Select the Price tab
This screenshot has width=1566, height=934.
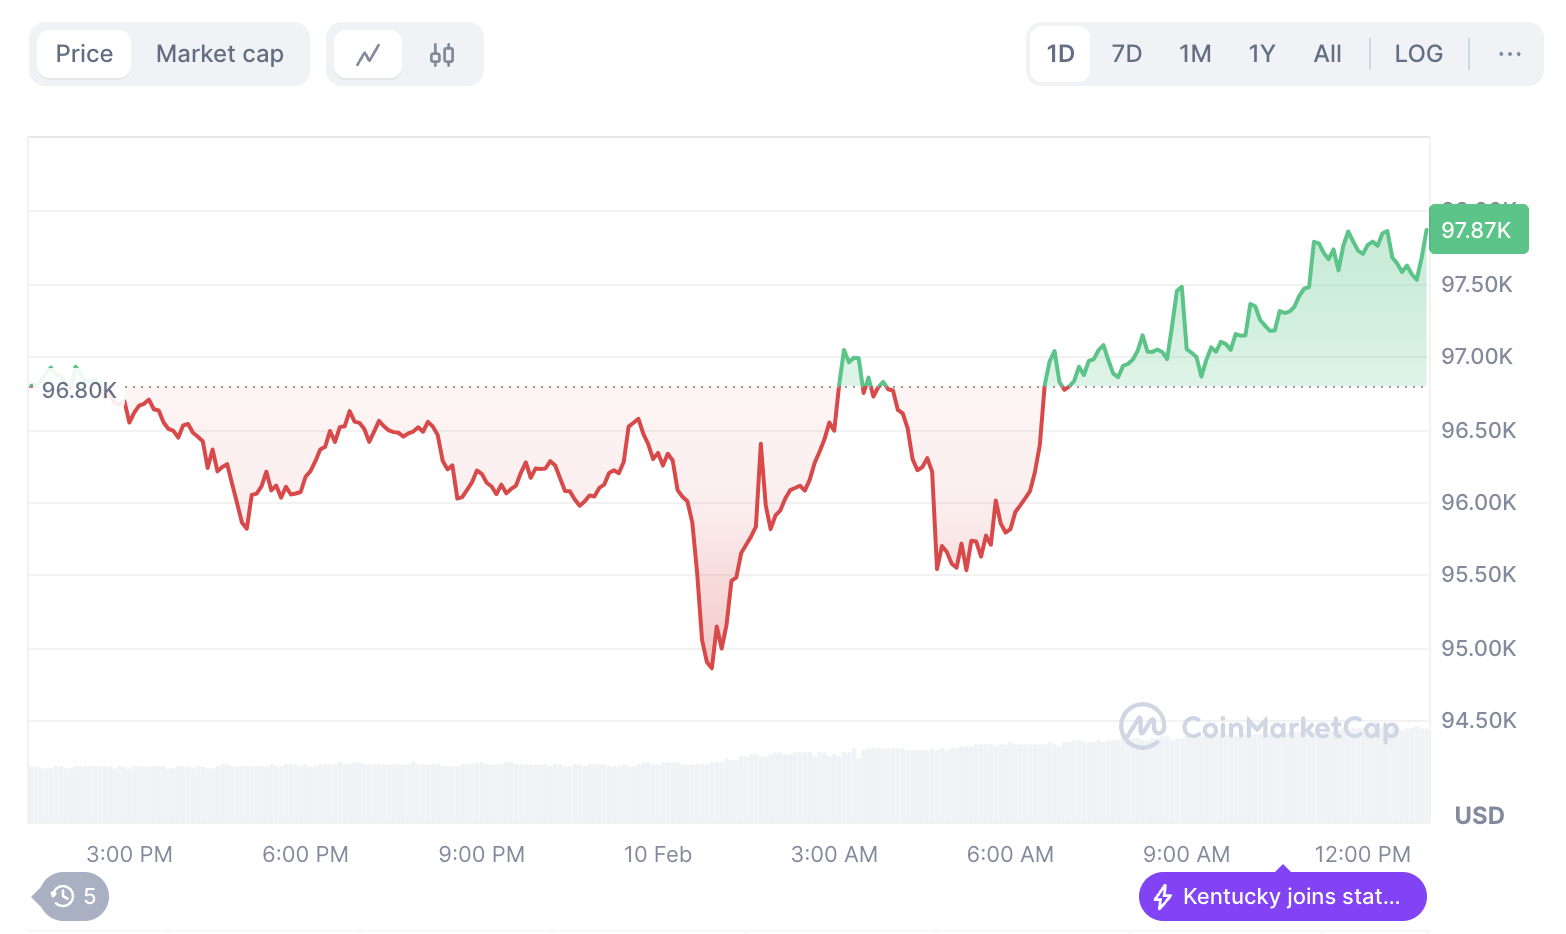(x=84, y=54)
